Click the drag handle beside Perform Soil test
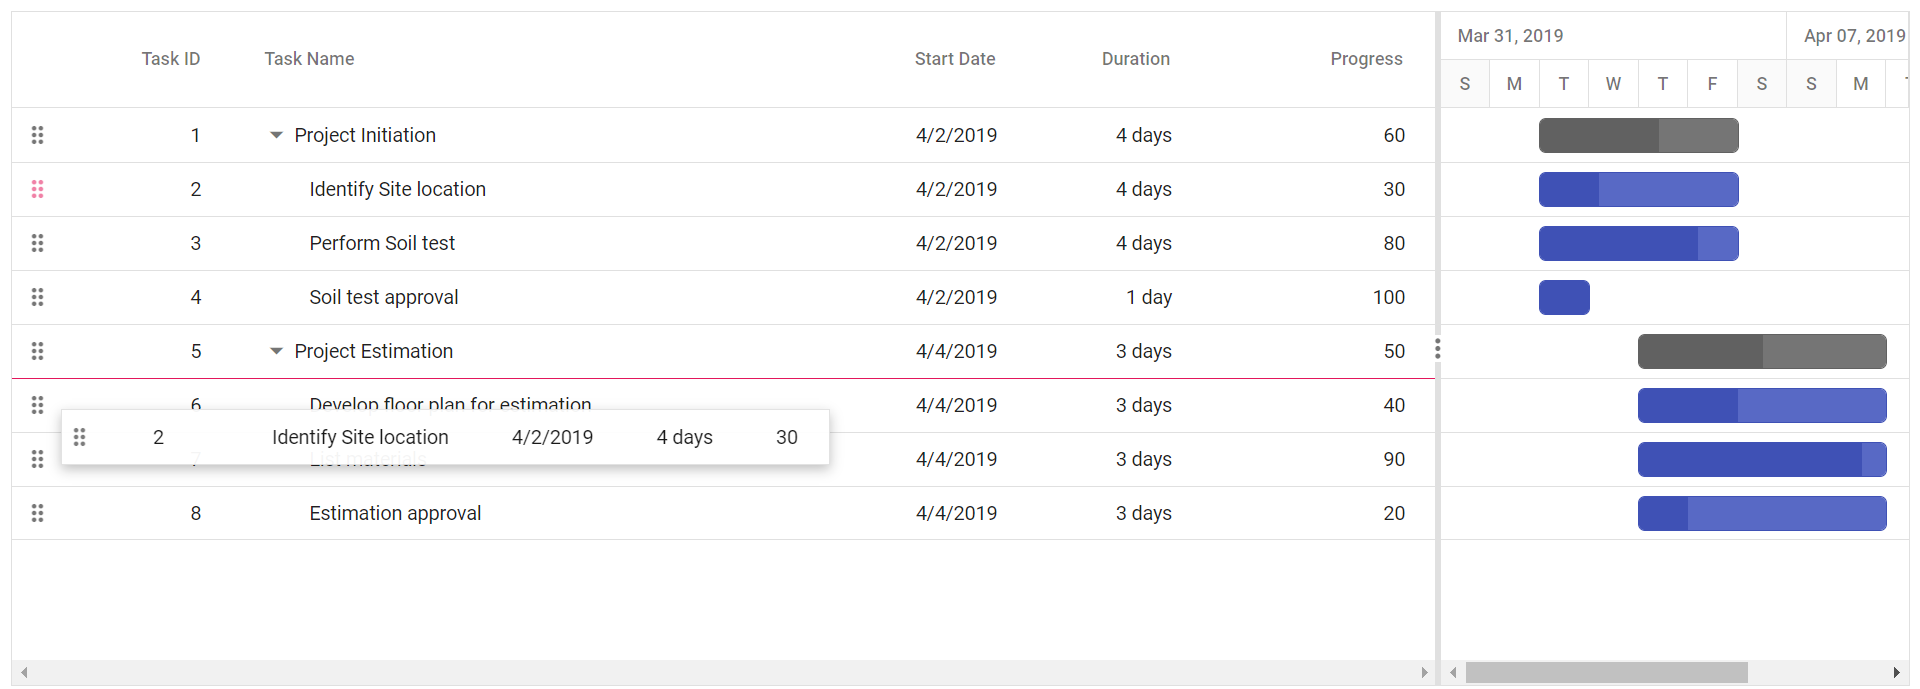 (38, 243)
